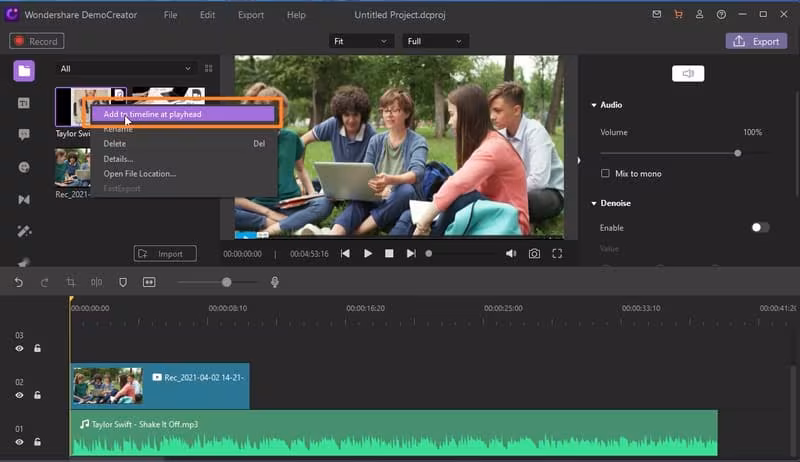The height and width of the screenshot is (462, 800).
Task: Click the fit-timeline icon next to marker
Action: pos(149,282)
